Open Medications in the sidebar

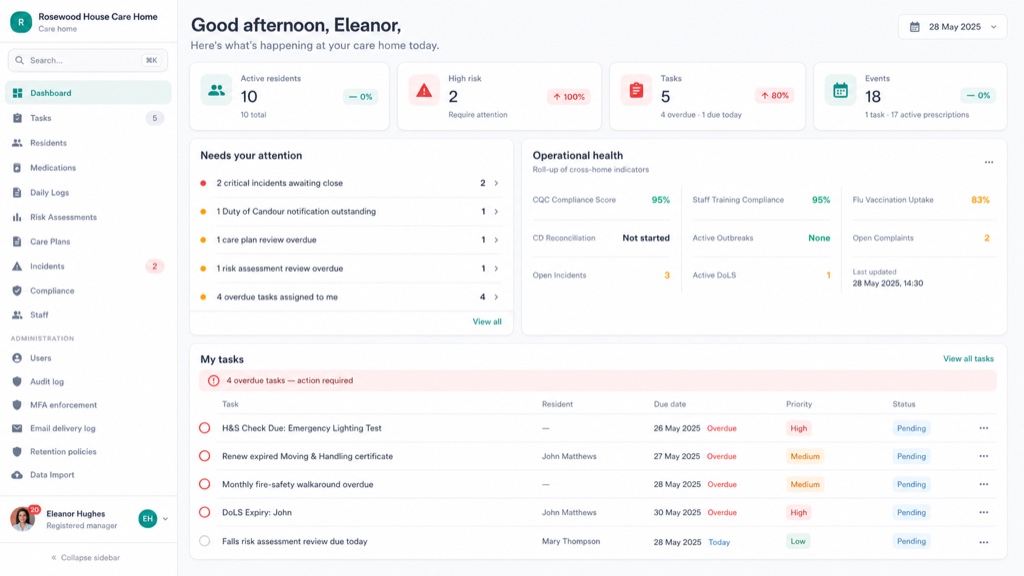88,168
